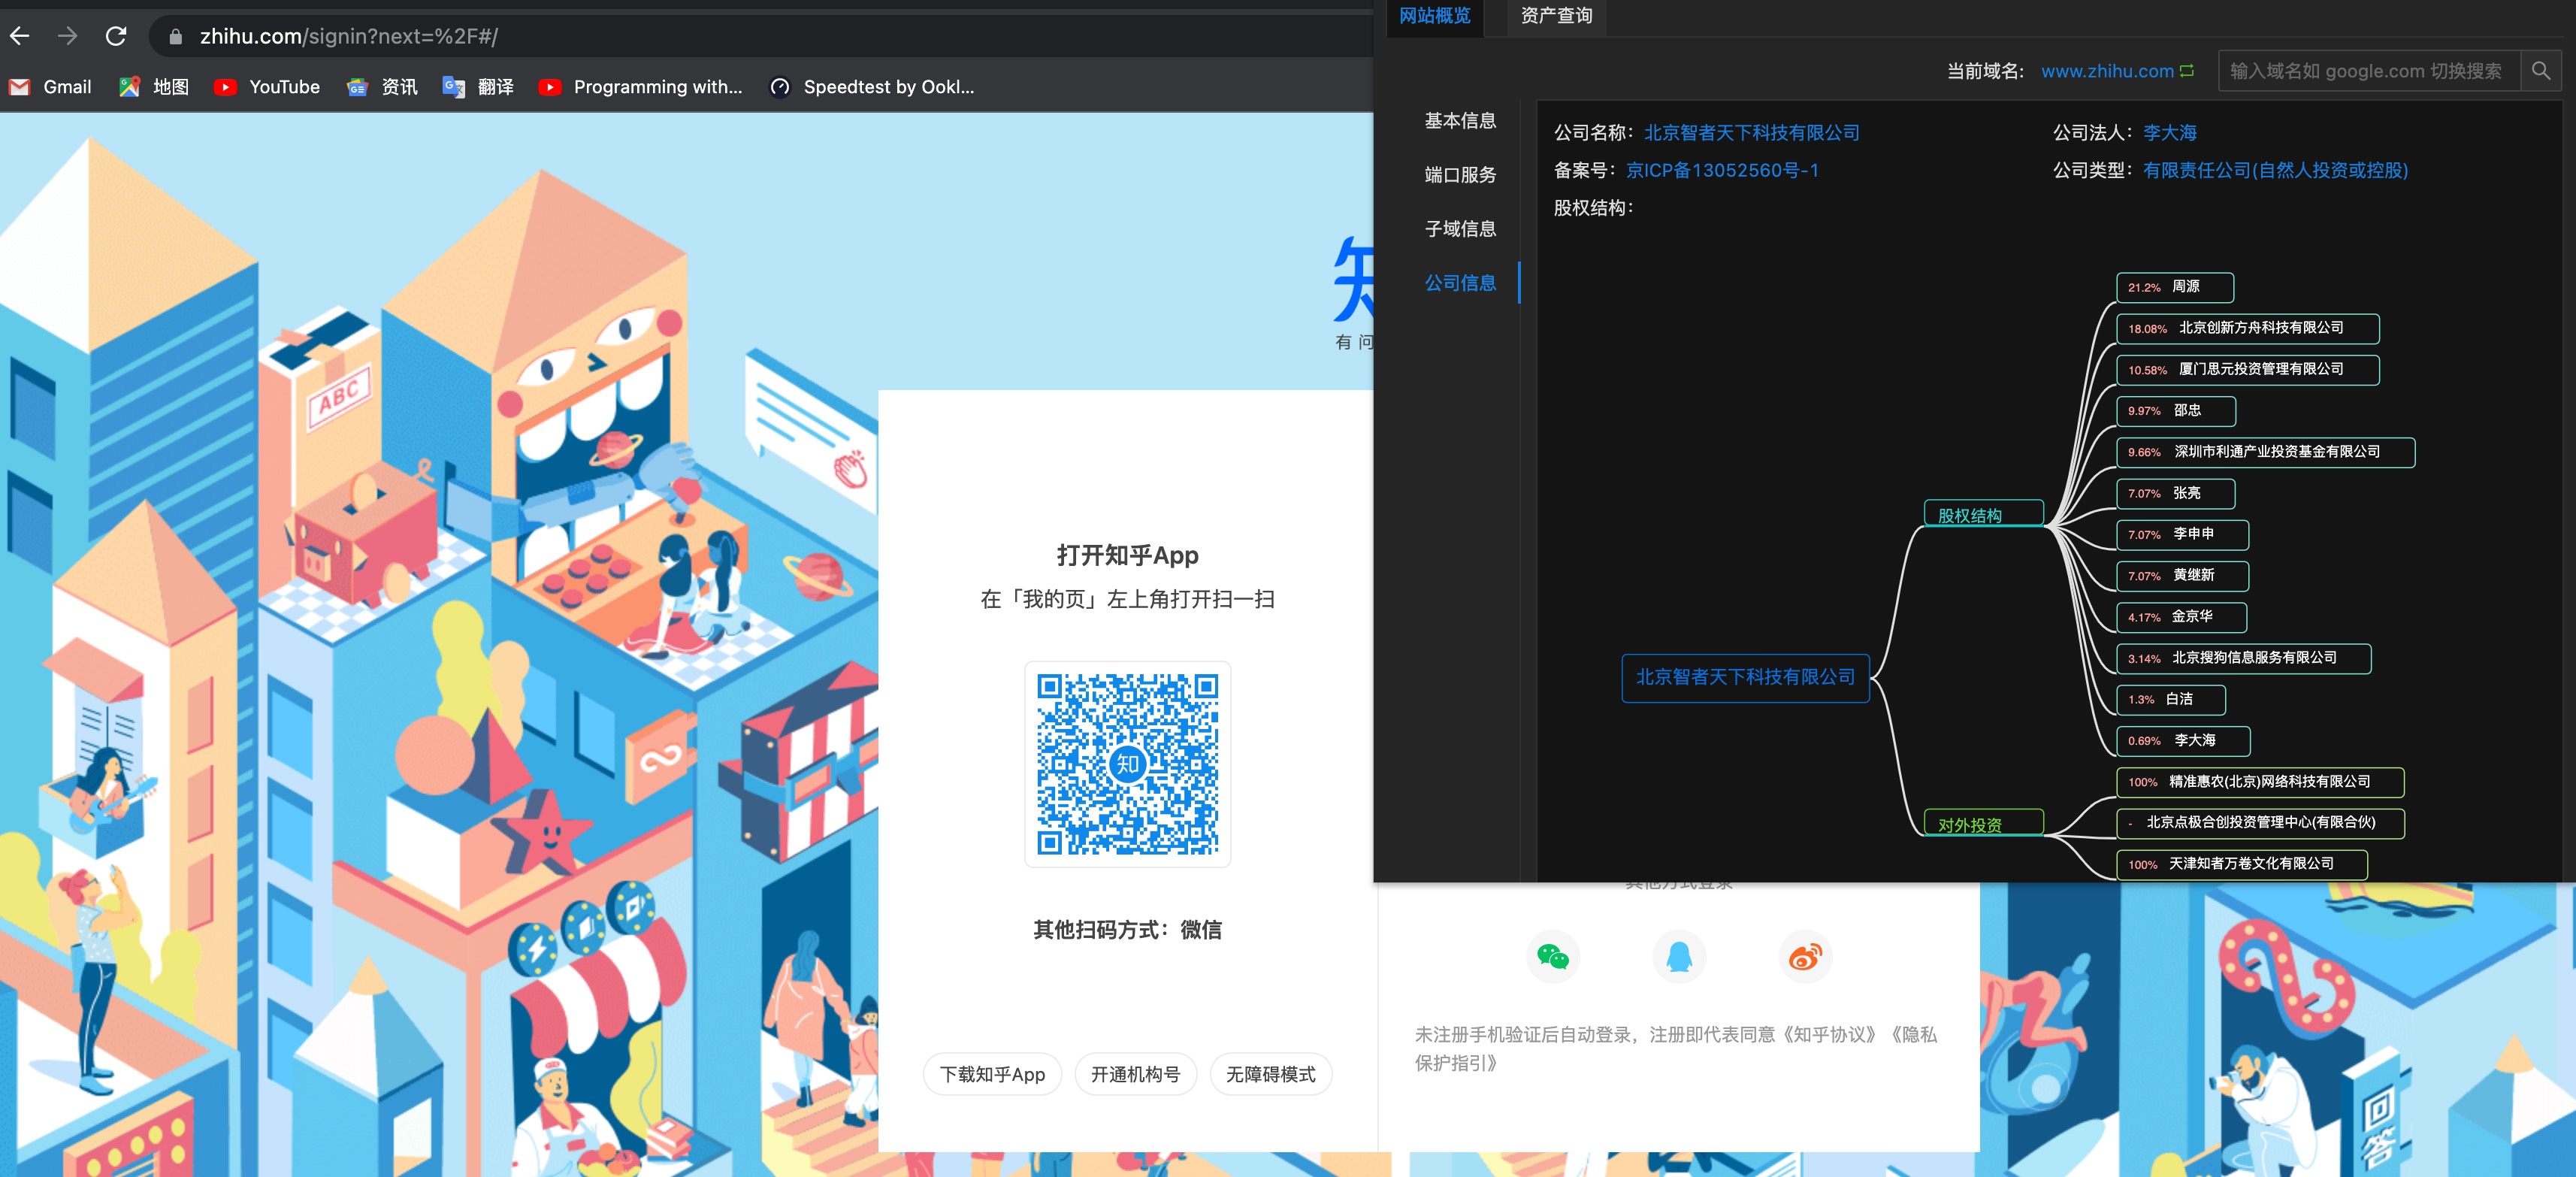Click the root node 北京智者天下科技有限公司
The width and height of the screenshot is (2576, 1177).
click(1745, 678)
